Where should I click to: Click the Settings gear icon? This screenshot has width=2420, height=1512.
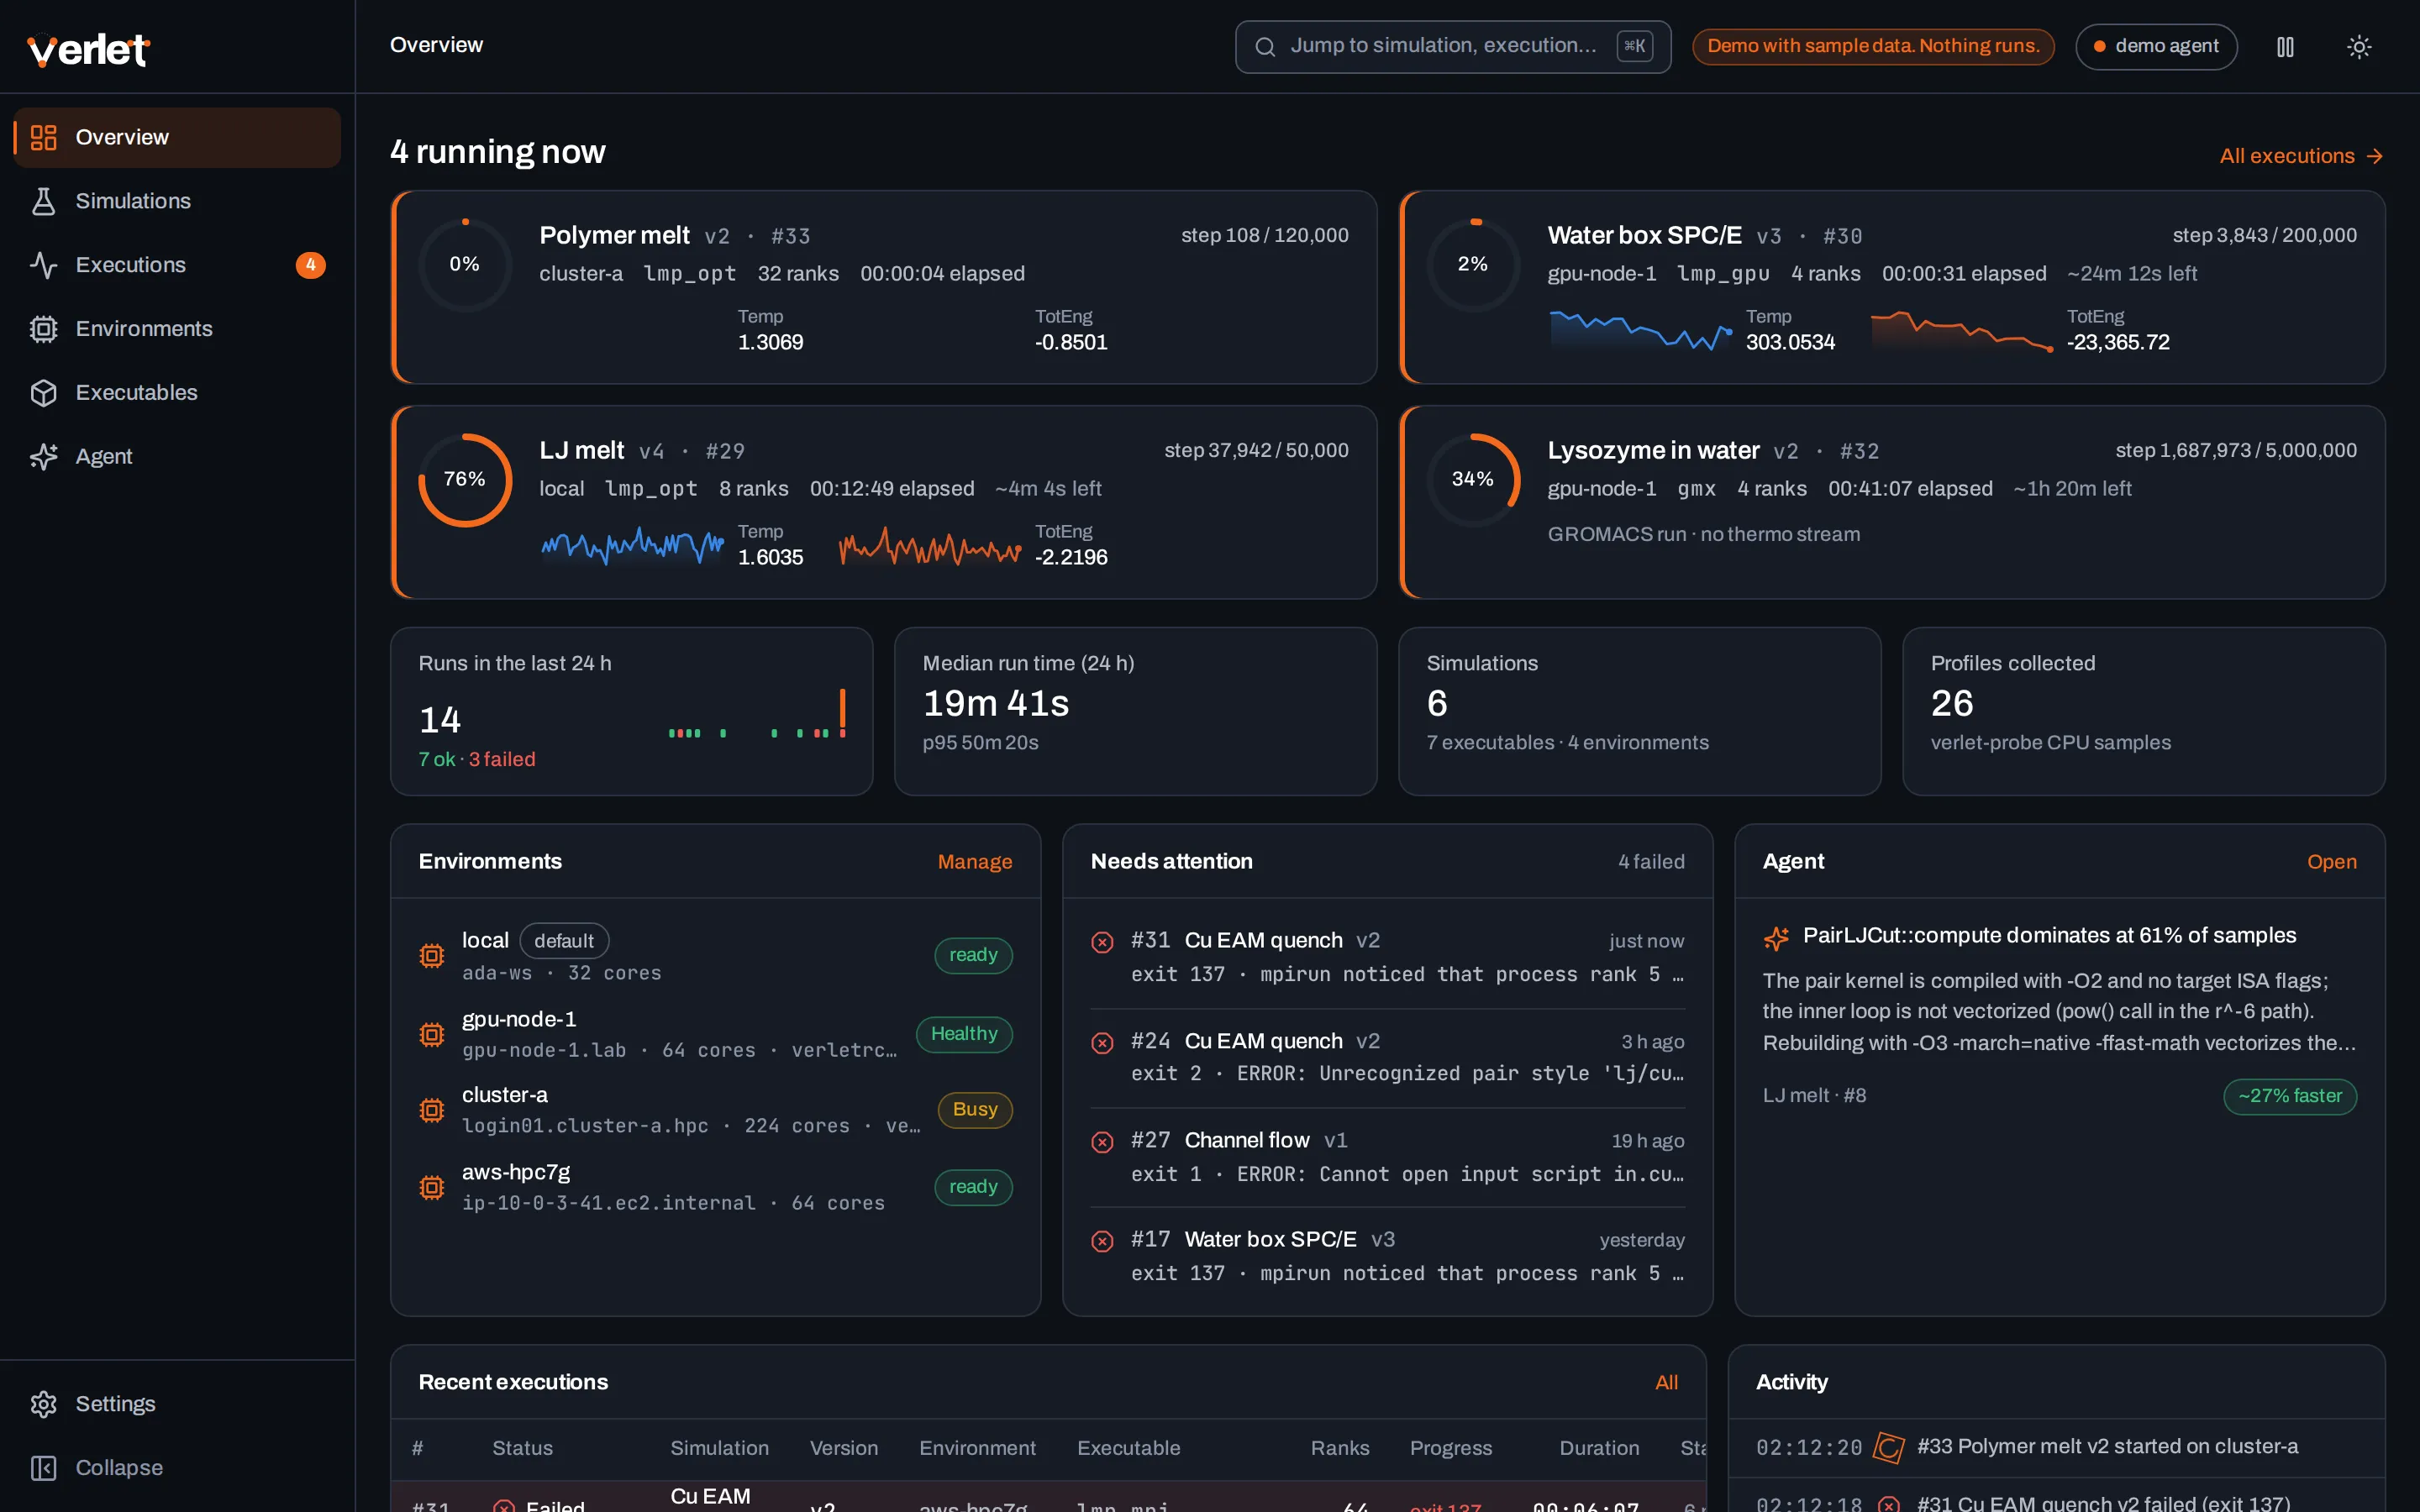pos(43,1404)
